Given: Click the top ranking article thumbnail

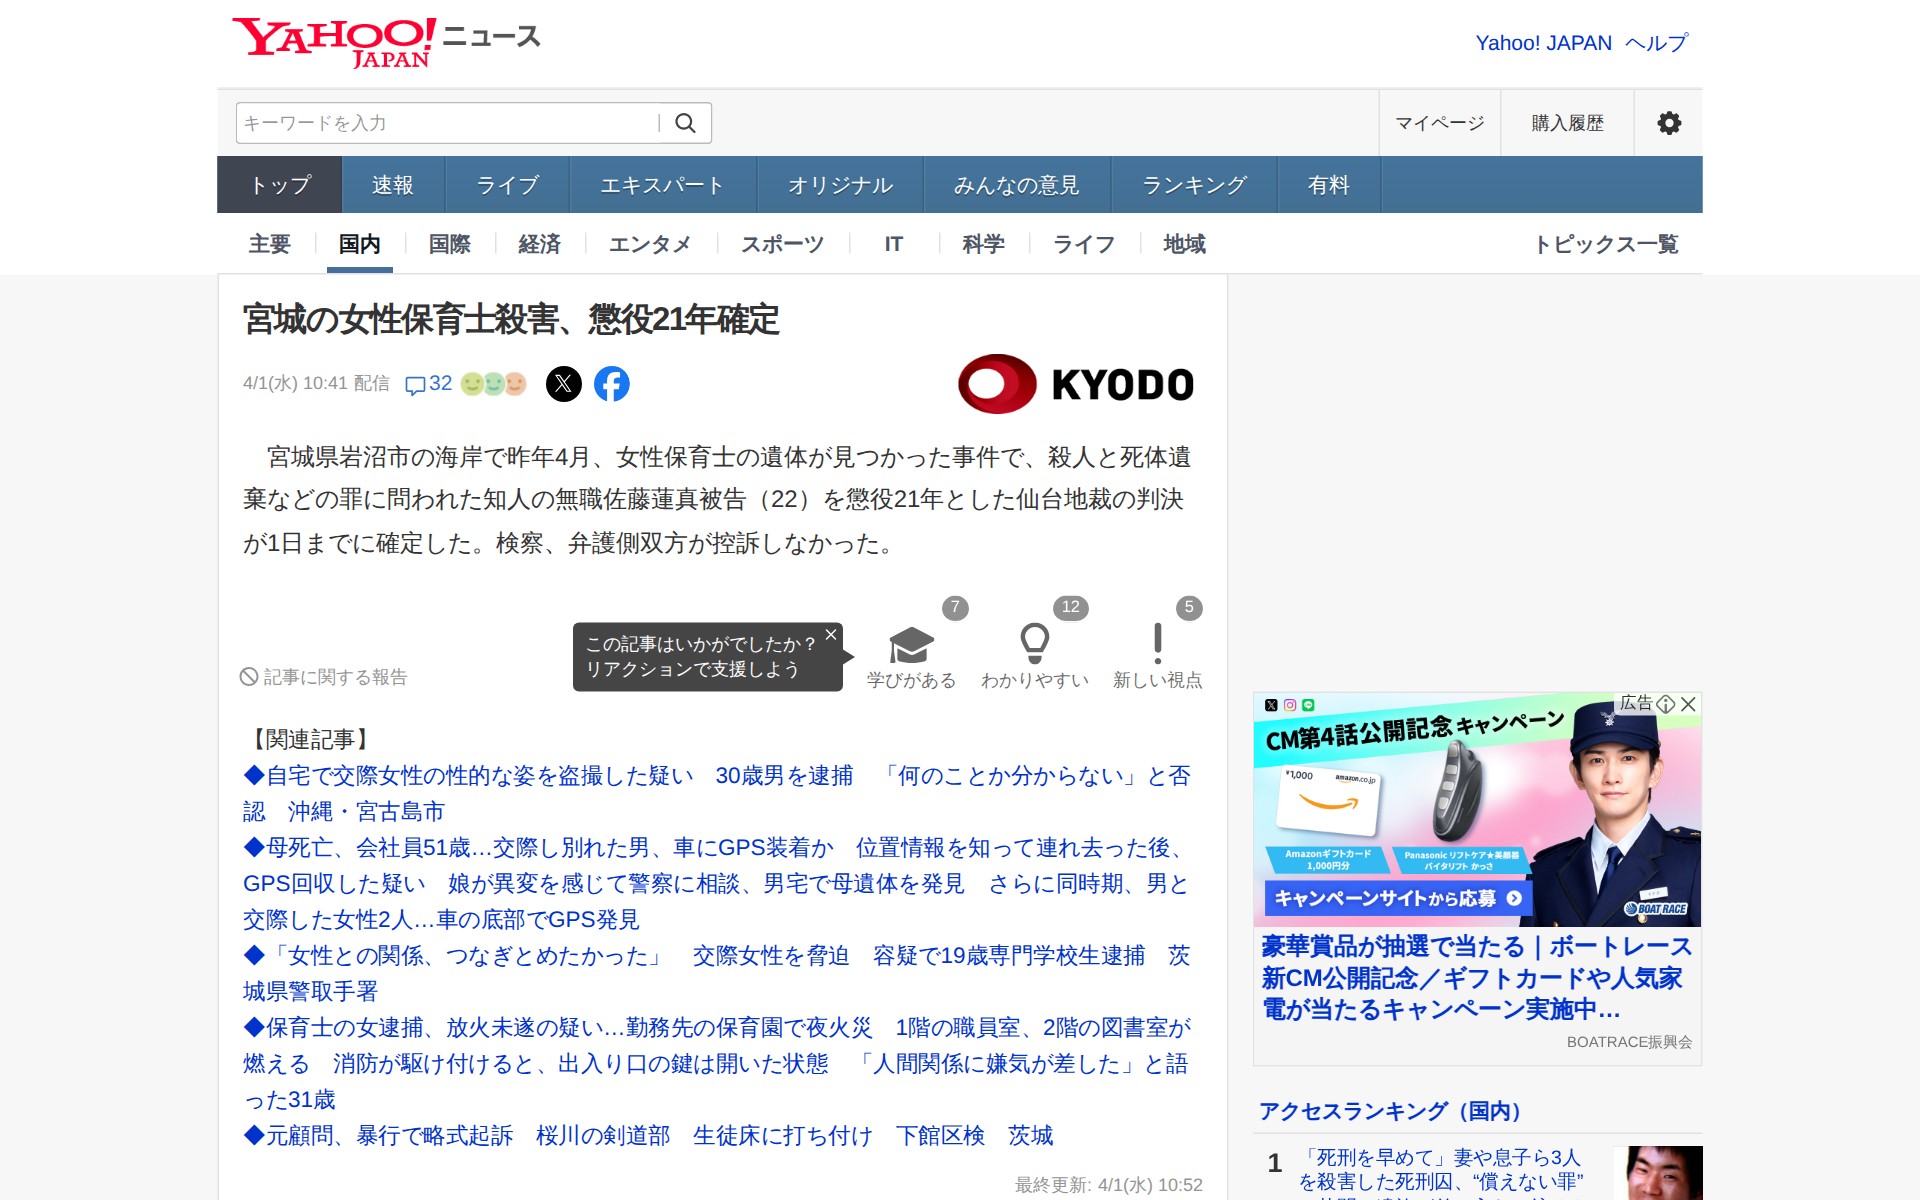Looking at the screenshot, I should coord(1657,1173).
